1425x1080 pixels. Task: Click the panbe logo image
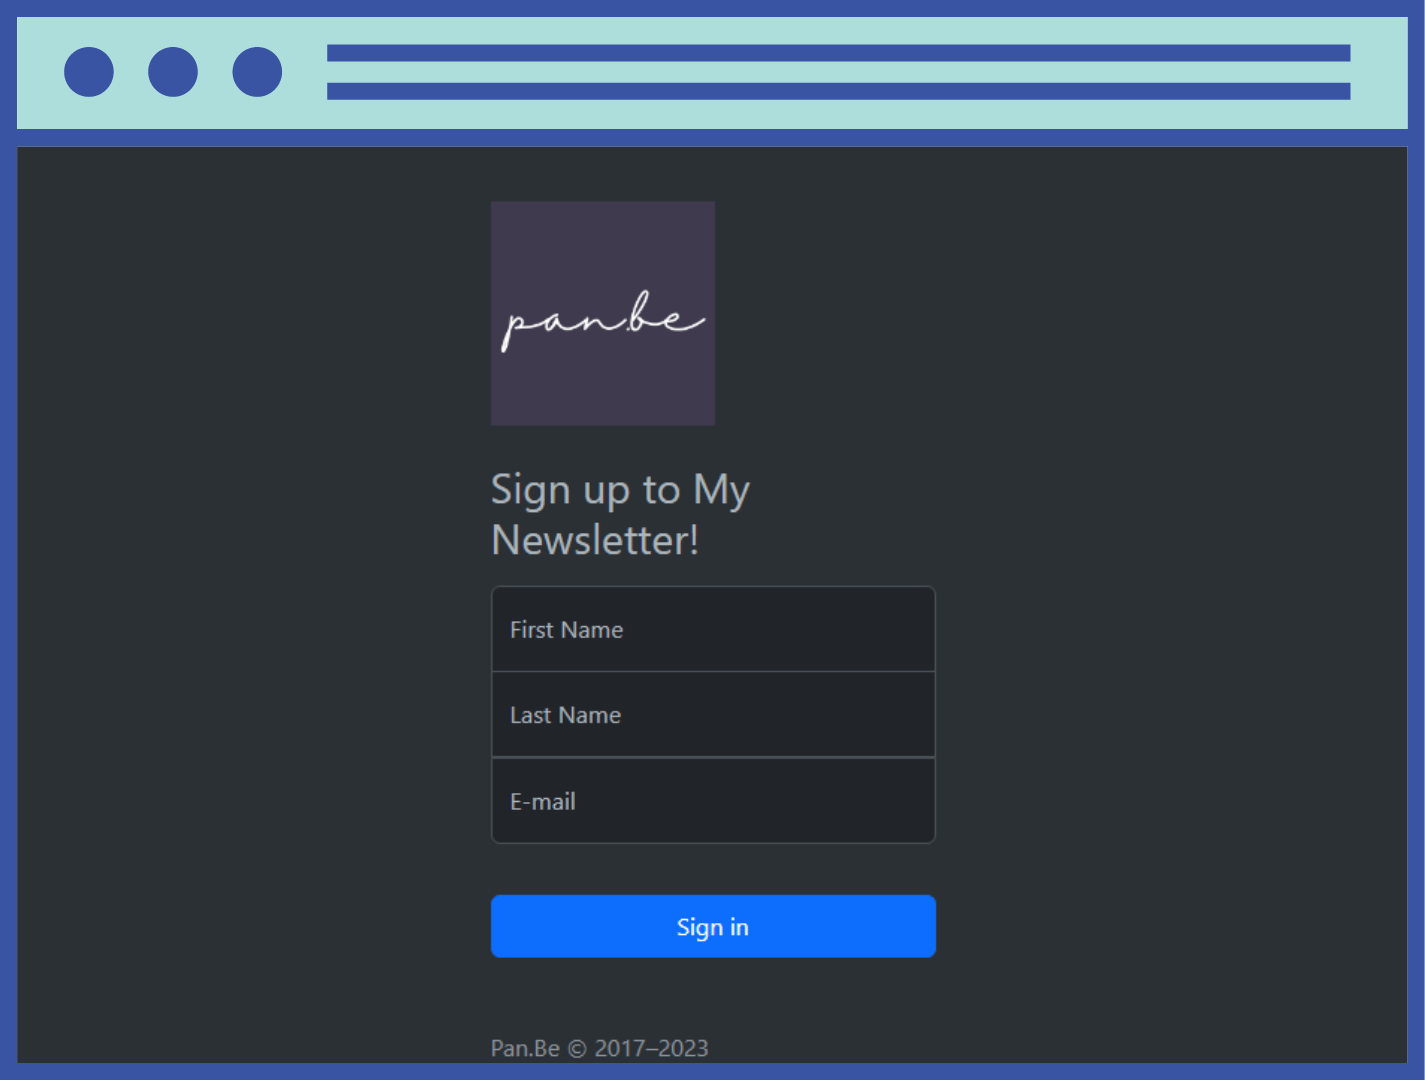(x=603, y=313)
